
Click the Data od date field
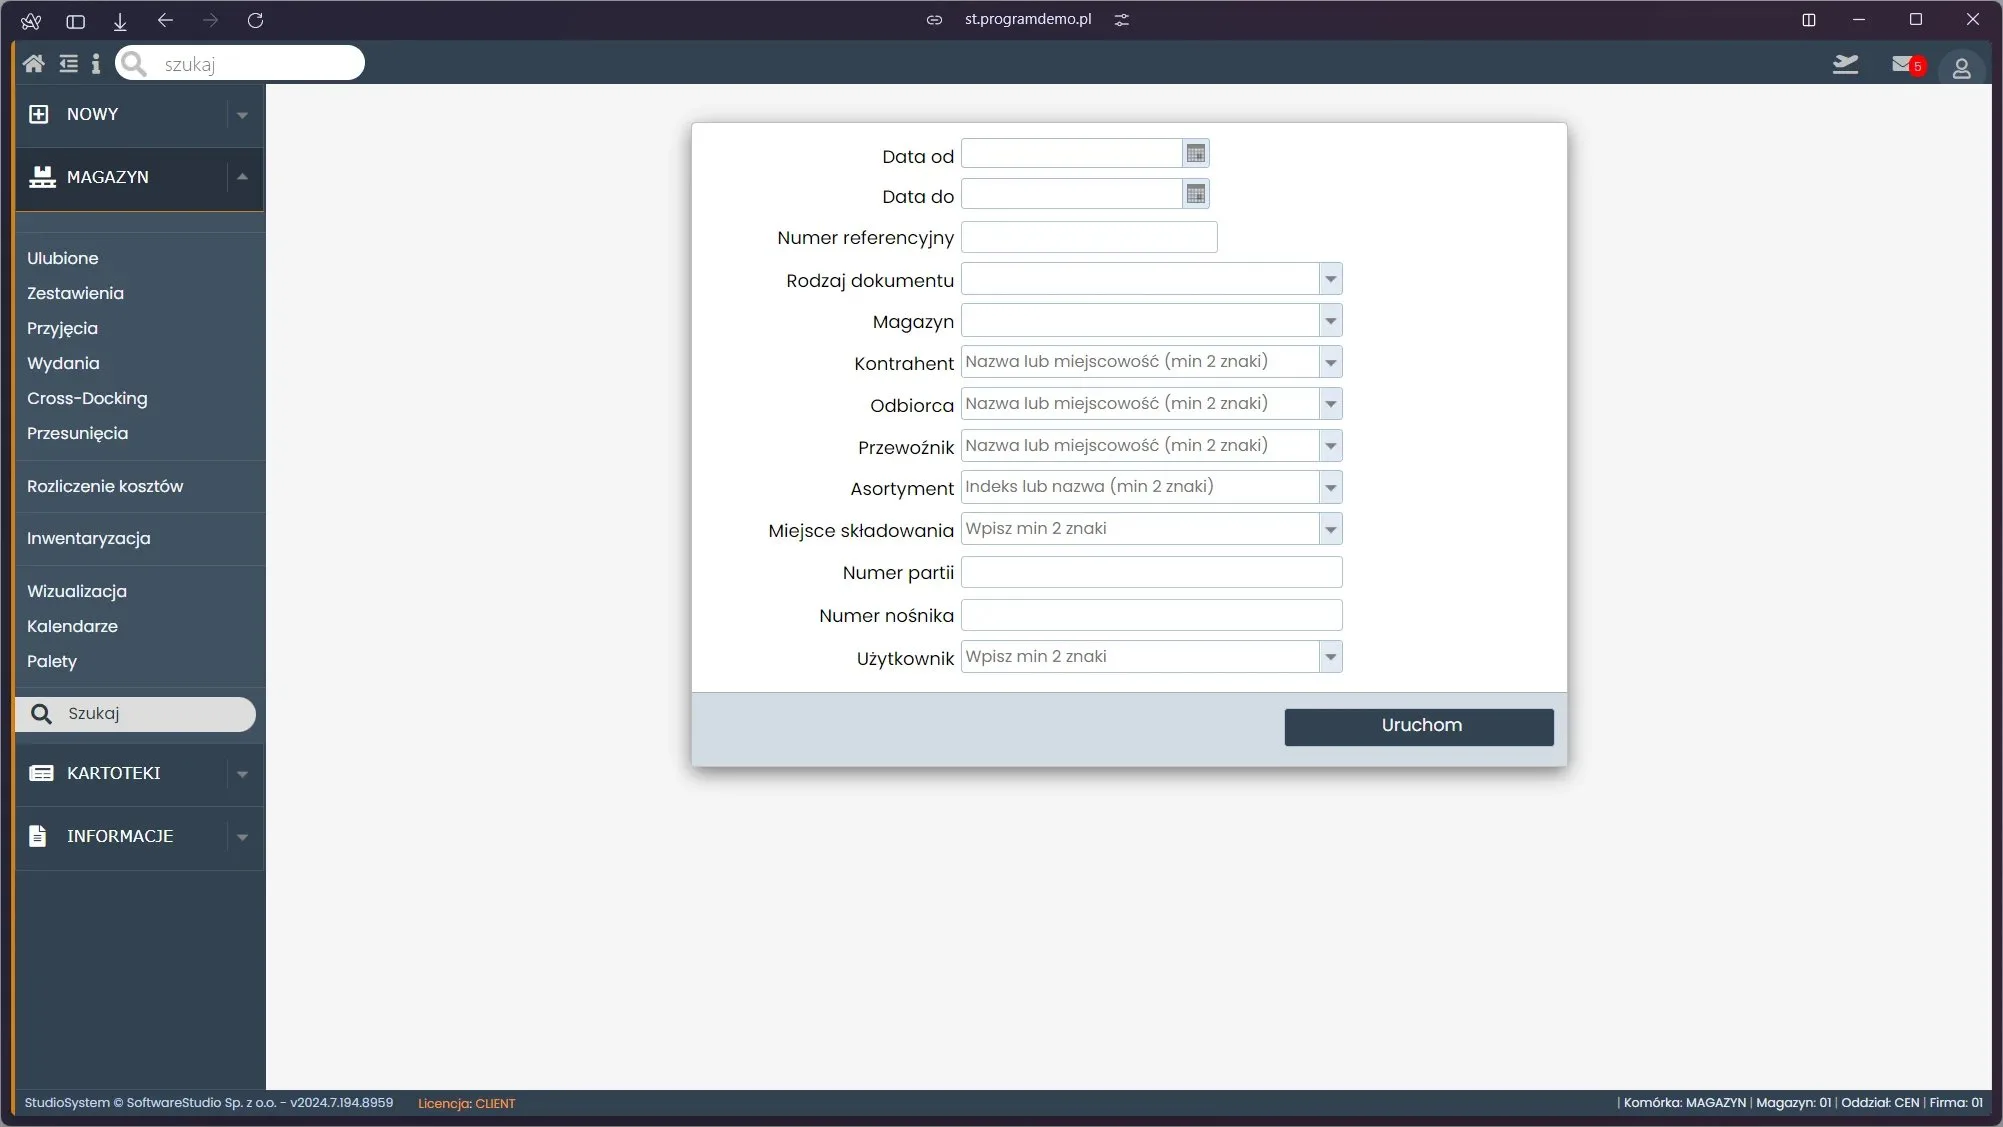pyautogui.click(x=1071, y=154)
